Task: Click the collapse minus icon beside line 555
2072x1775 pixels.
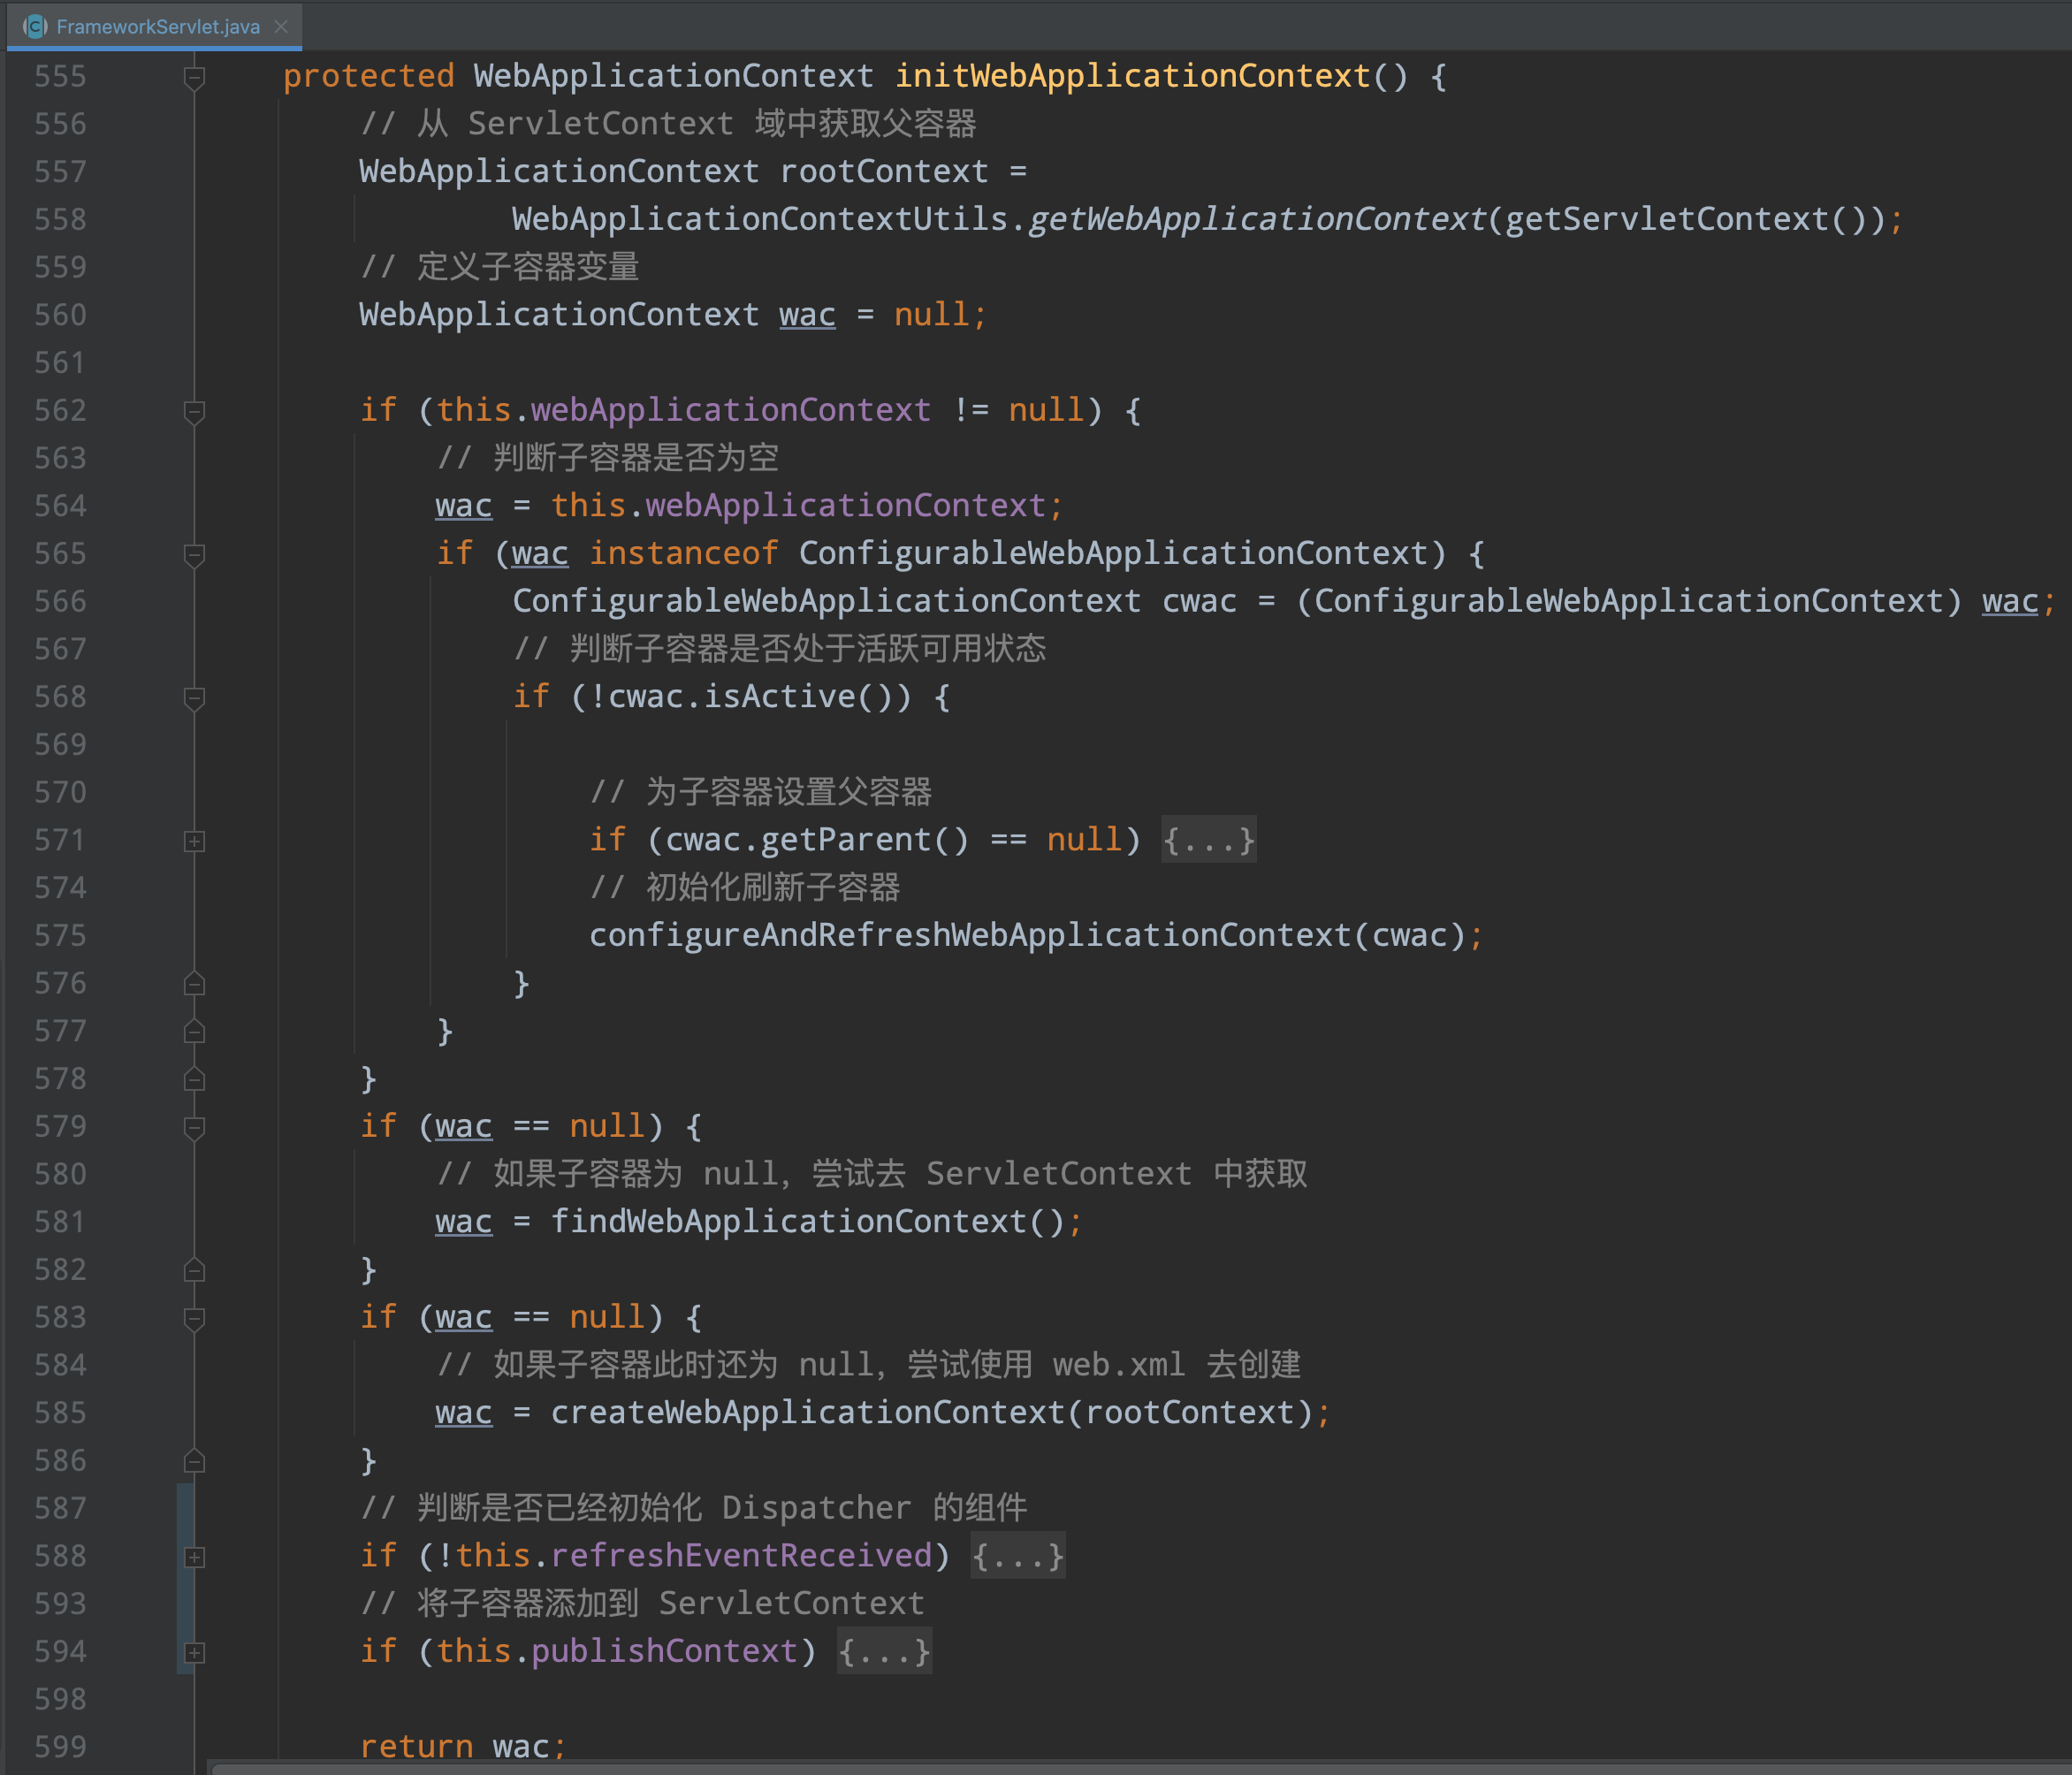Action: coord(194,76)
